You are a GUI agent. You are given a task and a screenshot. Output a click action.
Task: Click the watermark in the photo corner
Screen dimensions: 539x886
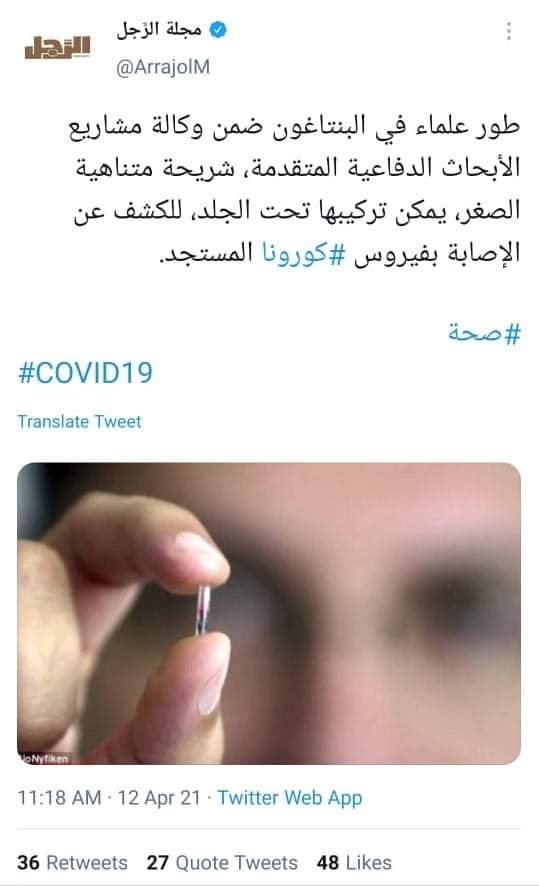[x=44, y=758]
